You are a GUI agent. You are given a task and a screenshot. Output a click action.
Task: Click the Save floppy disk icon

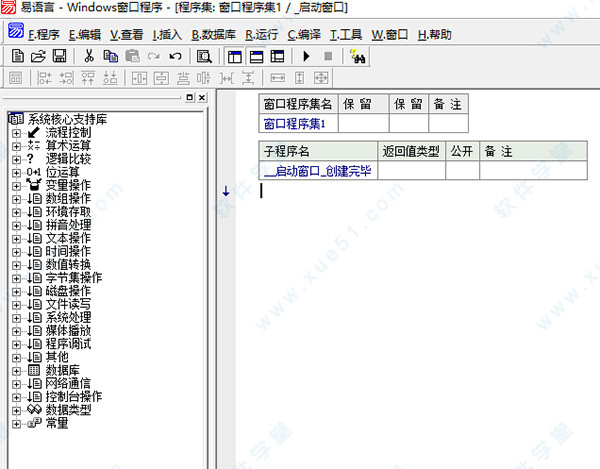point(59,56)
